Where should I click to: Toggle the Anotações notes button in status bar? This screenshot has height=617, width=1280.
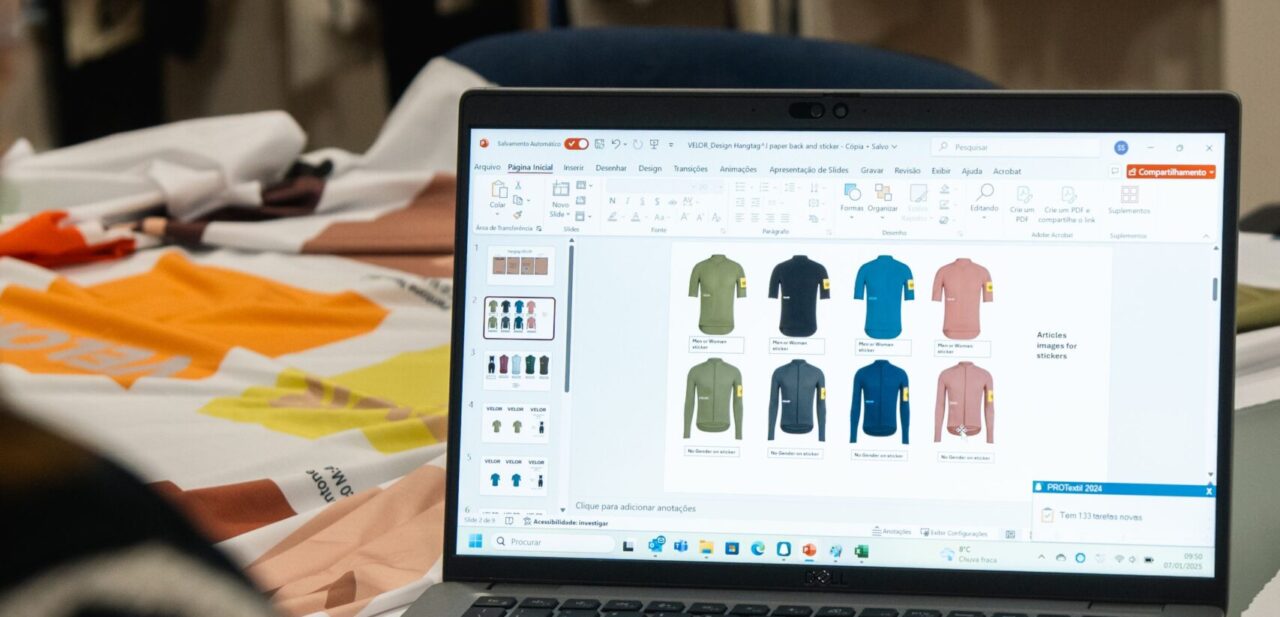[x=891, y=532]
